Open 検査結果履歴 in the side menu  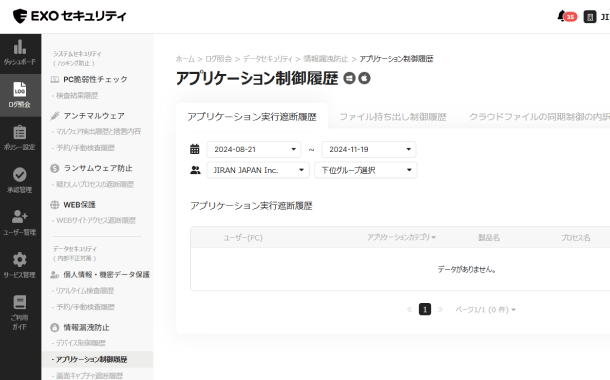coord(77,96)
